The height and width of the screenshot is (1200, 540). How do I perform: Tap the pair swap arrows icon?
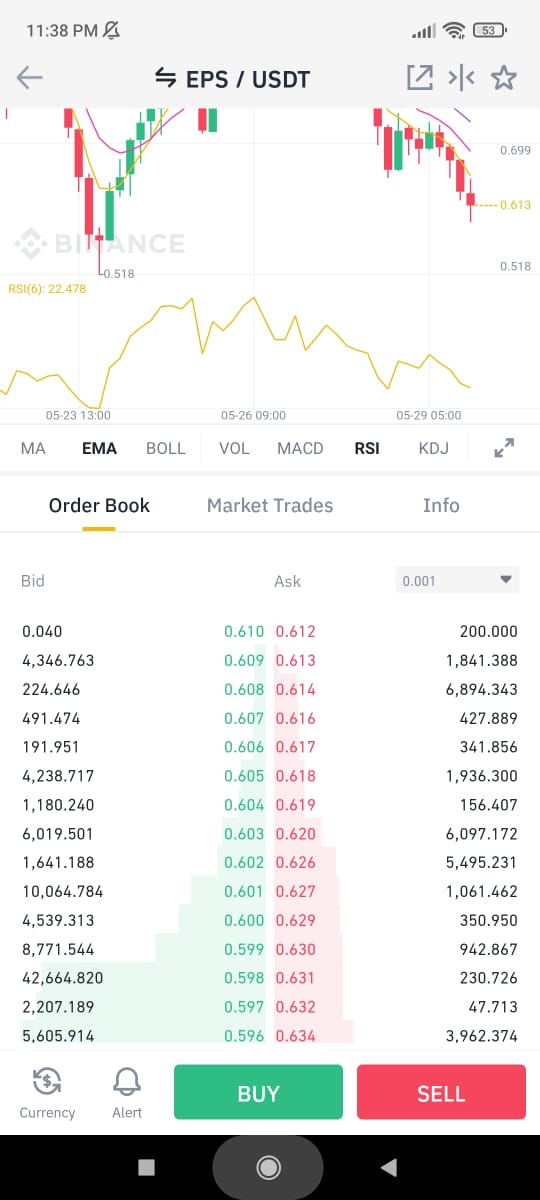pyautogui.click(x=165, y=78)
